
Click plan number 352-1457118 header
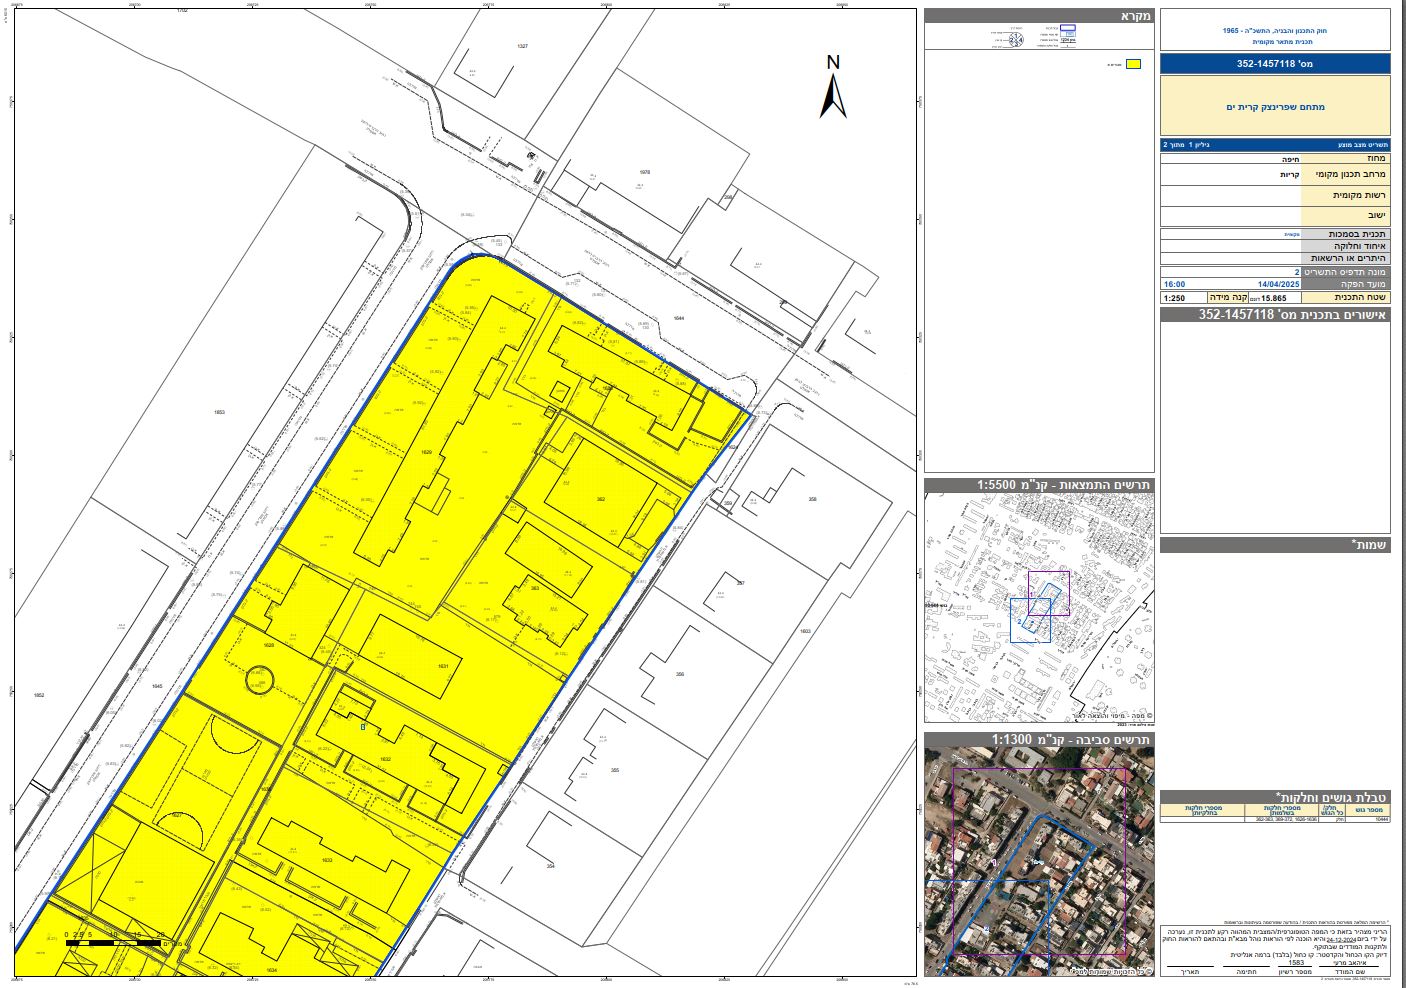1275,64
